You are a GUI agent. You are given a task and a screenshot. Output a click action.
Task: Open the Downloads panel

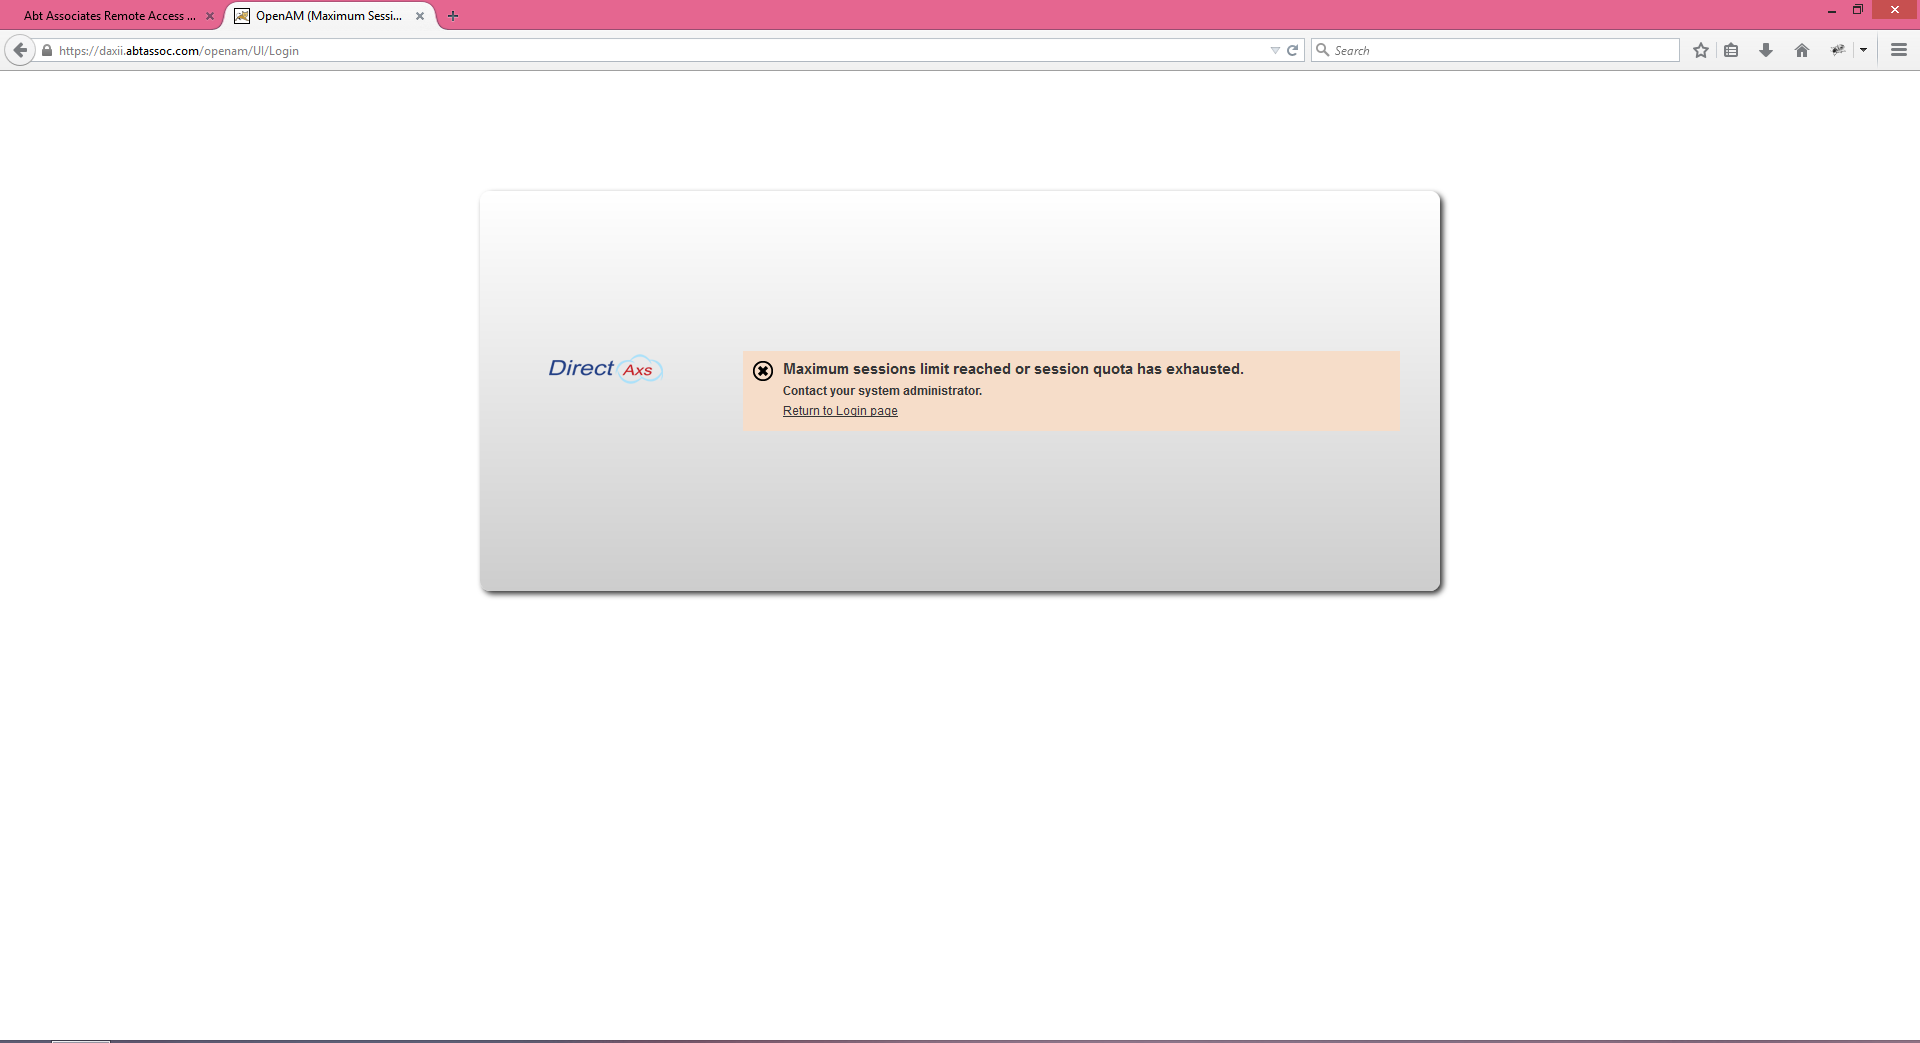1766,50
